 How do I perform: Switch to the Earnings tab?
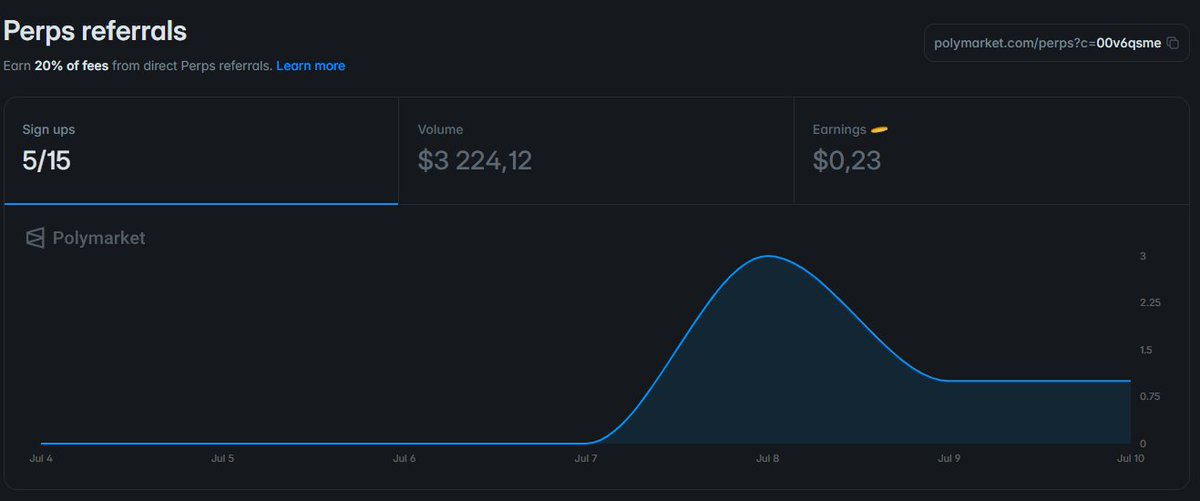(991, 151)
